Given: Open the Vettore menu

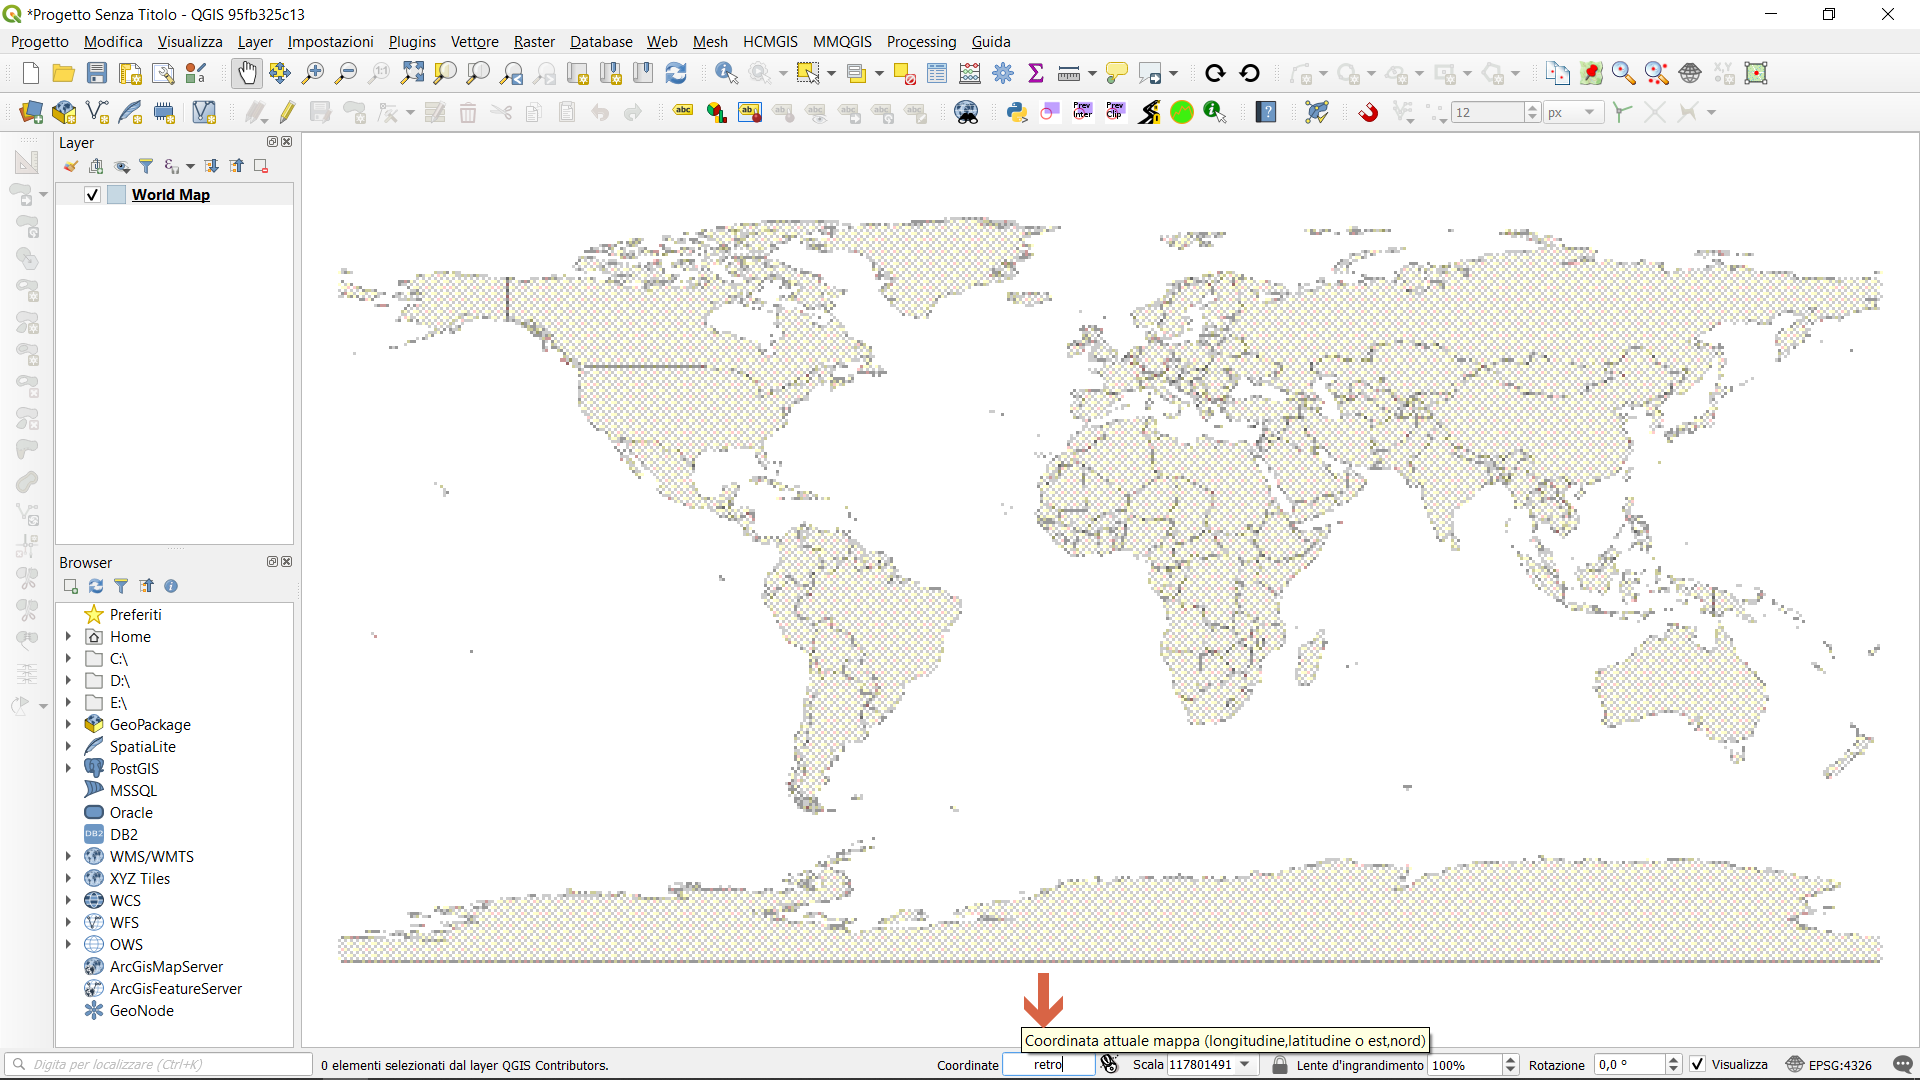Looking at the screenshot, I should (x=474, y=42).
